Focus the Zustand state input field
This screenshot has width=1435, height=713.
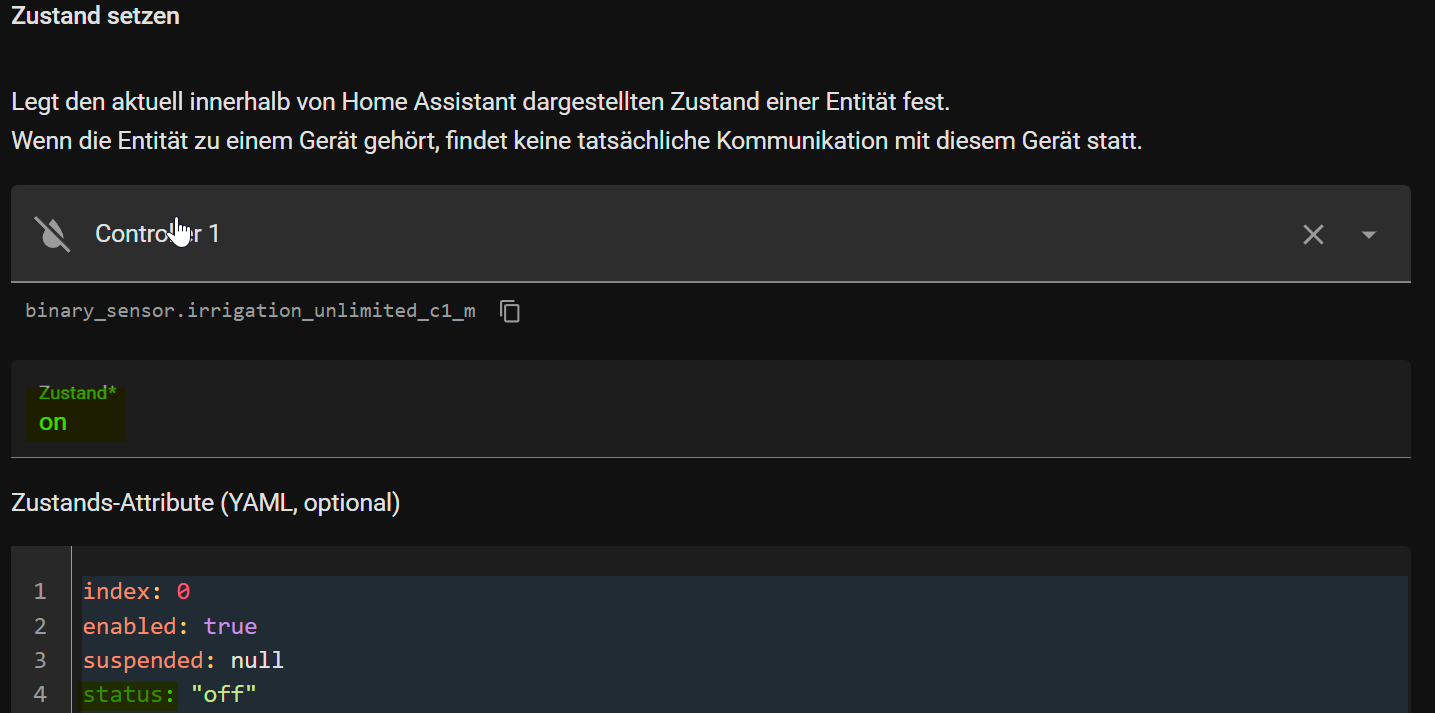[711, 409]
